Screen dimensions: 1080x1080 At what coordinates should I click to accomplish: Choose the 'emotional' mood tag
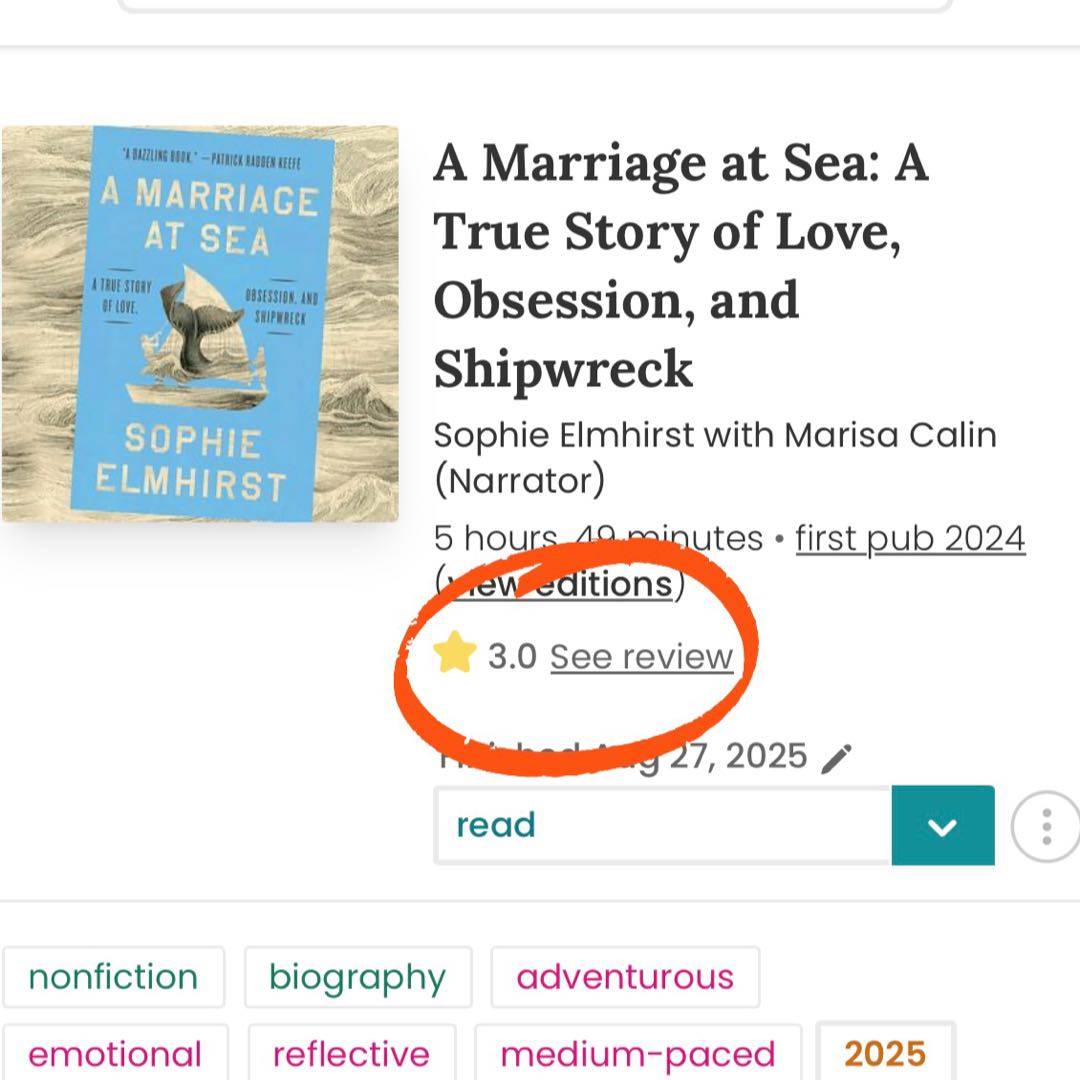tap(115, 1053)
